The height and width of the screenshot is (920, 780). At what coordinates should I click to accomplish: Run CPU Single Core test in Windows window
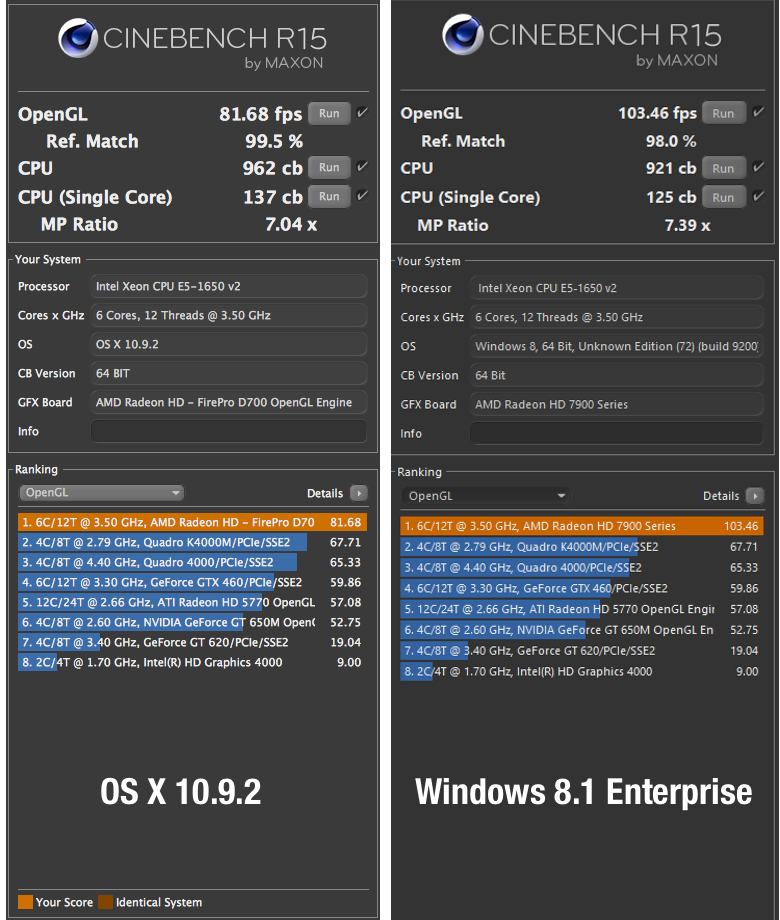pyautogui.click(x=723, y=198)
